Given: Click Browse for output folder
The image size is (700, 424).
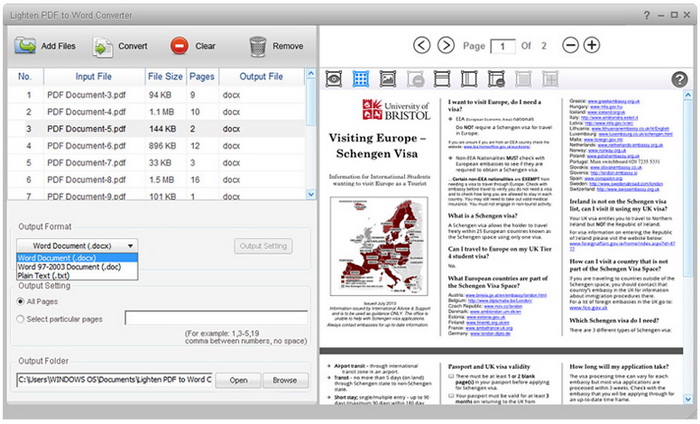Looking at the screenshot, I should (284, 380).
